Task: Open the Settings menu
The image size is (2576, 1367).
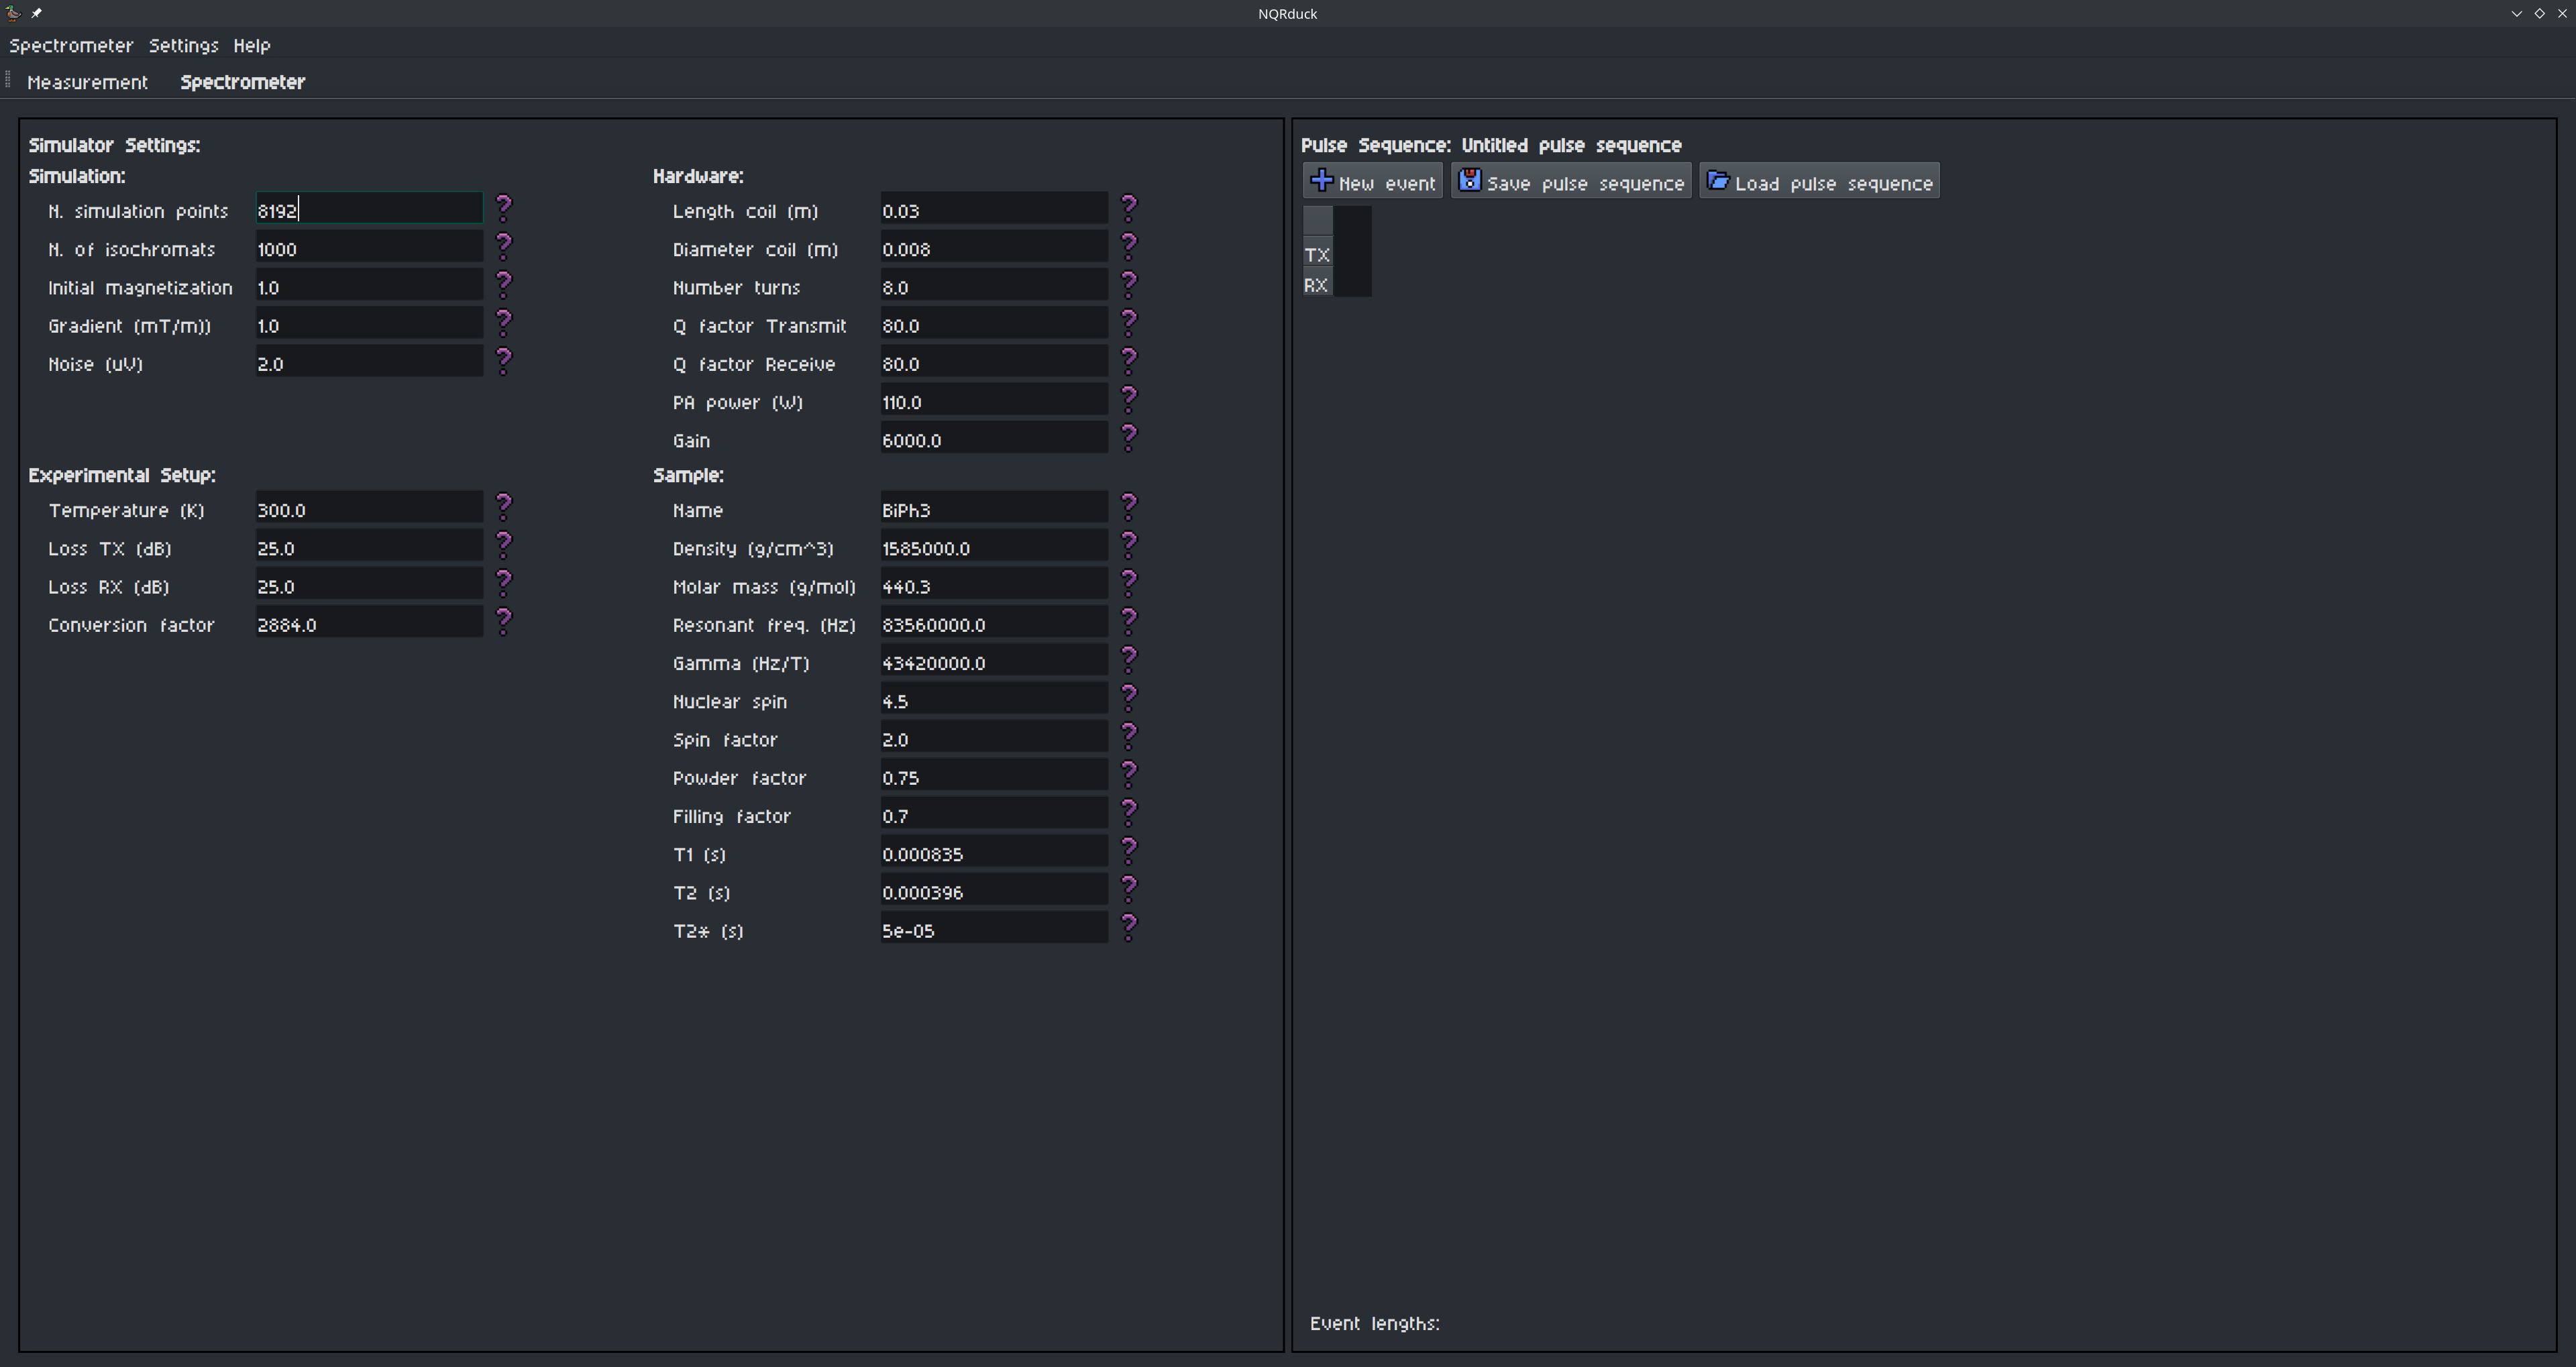Action: 183,46
